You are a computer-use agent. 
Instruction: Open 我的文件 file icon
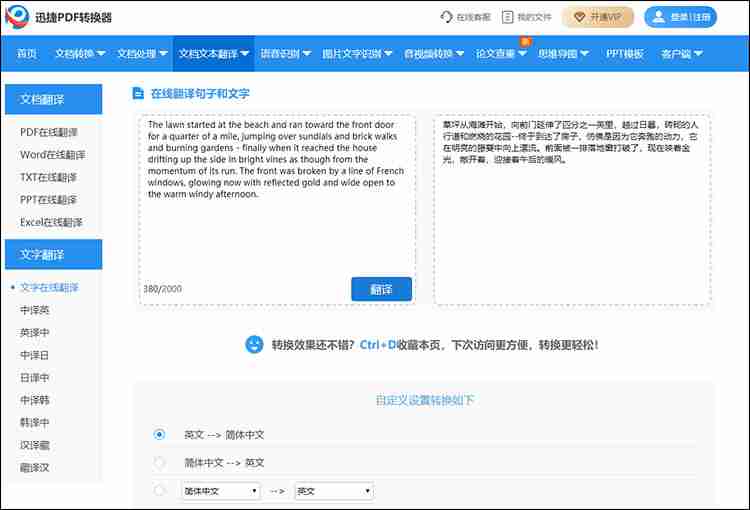pyautogui.click(x=508, y=17)
